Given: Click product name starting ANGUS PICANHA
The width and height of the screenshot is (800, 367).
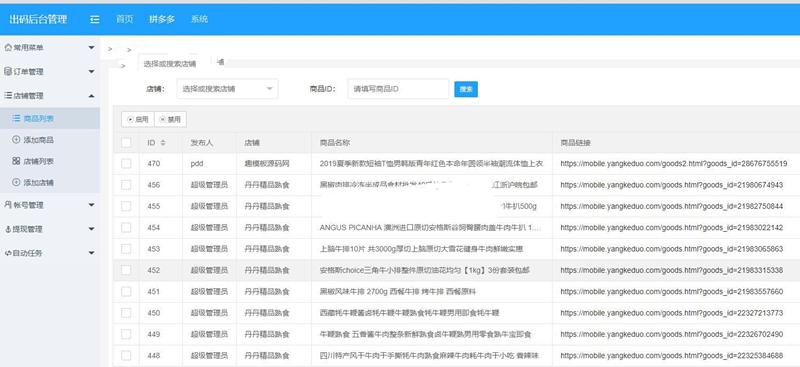Looking at the screenshot, I should click(431, 228).
